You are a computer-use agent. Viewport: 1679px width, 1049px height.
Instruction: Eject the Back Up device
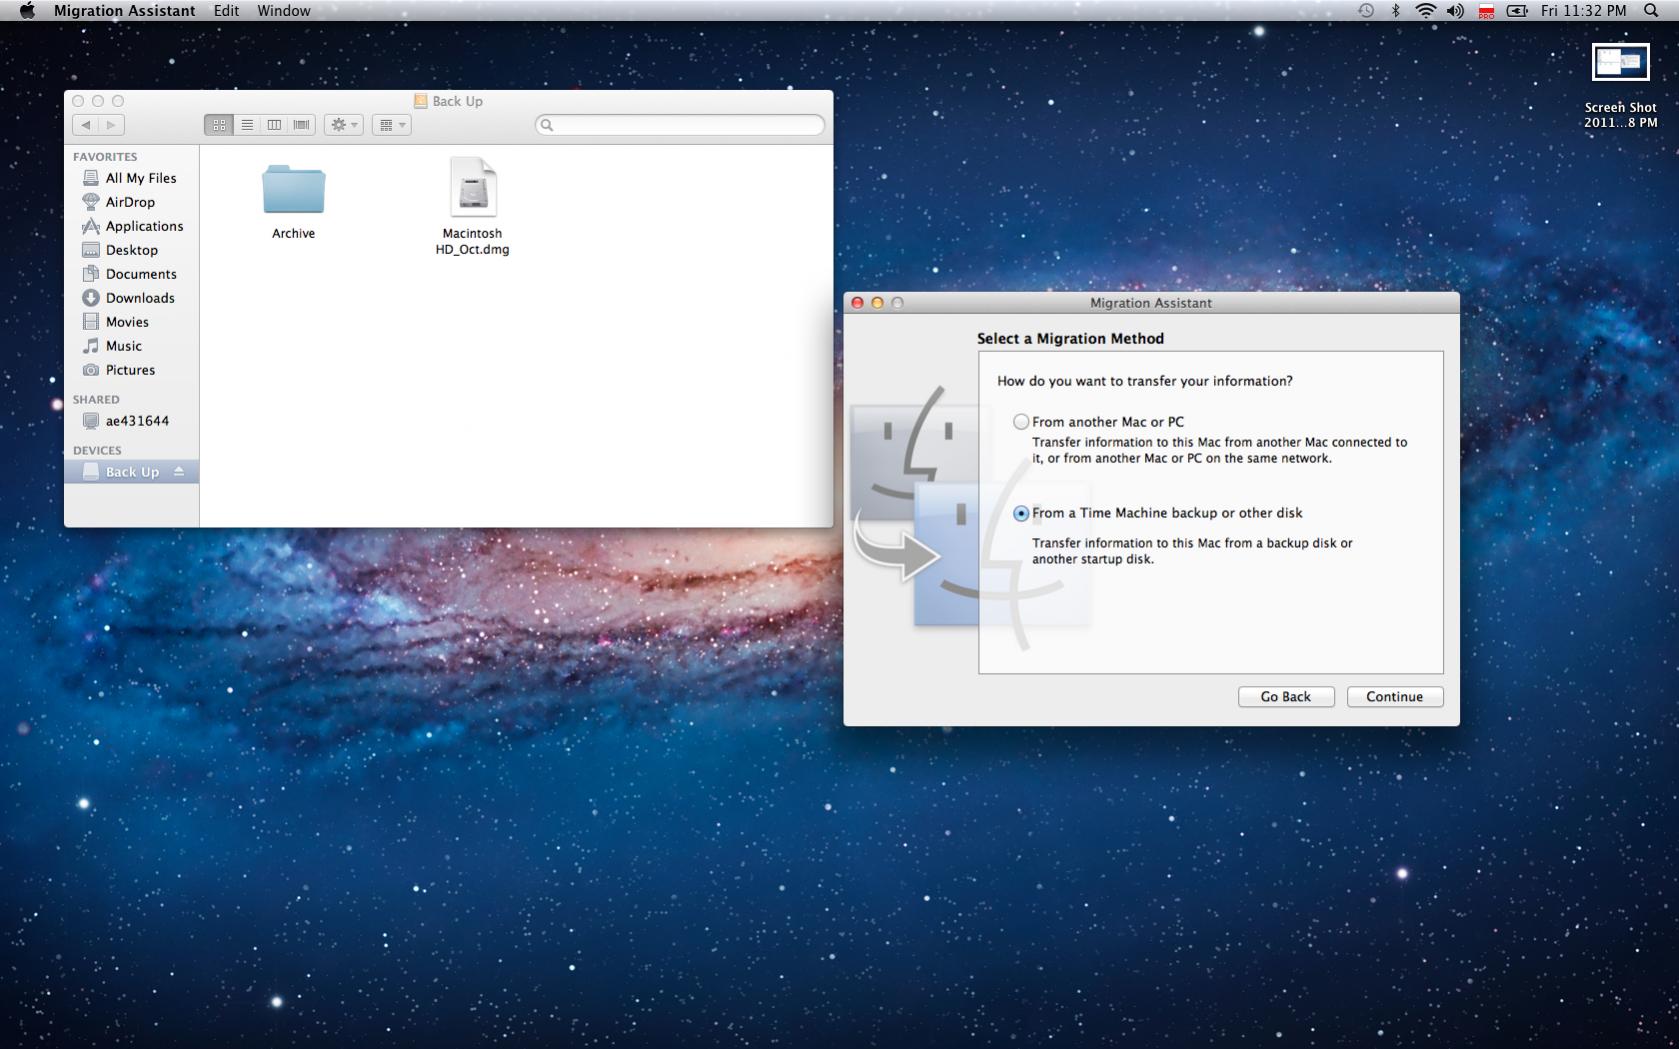179,471
